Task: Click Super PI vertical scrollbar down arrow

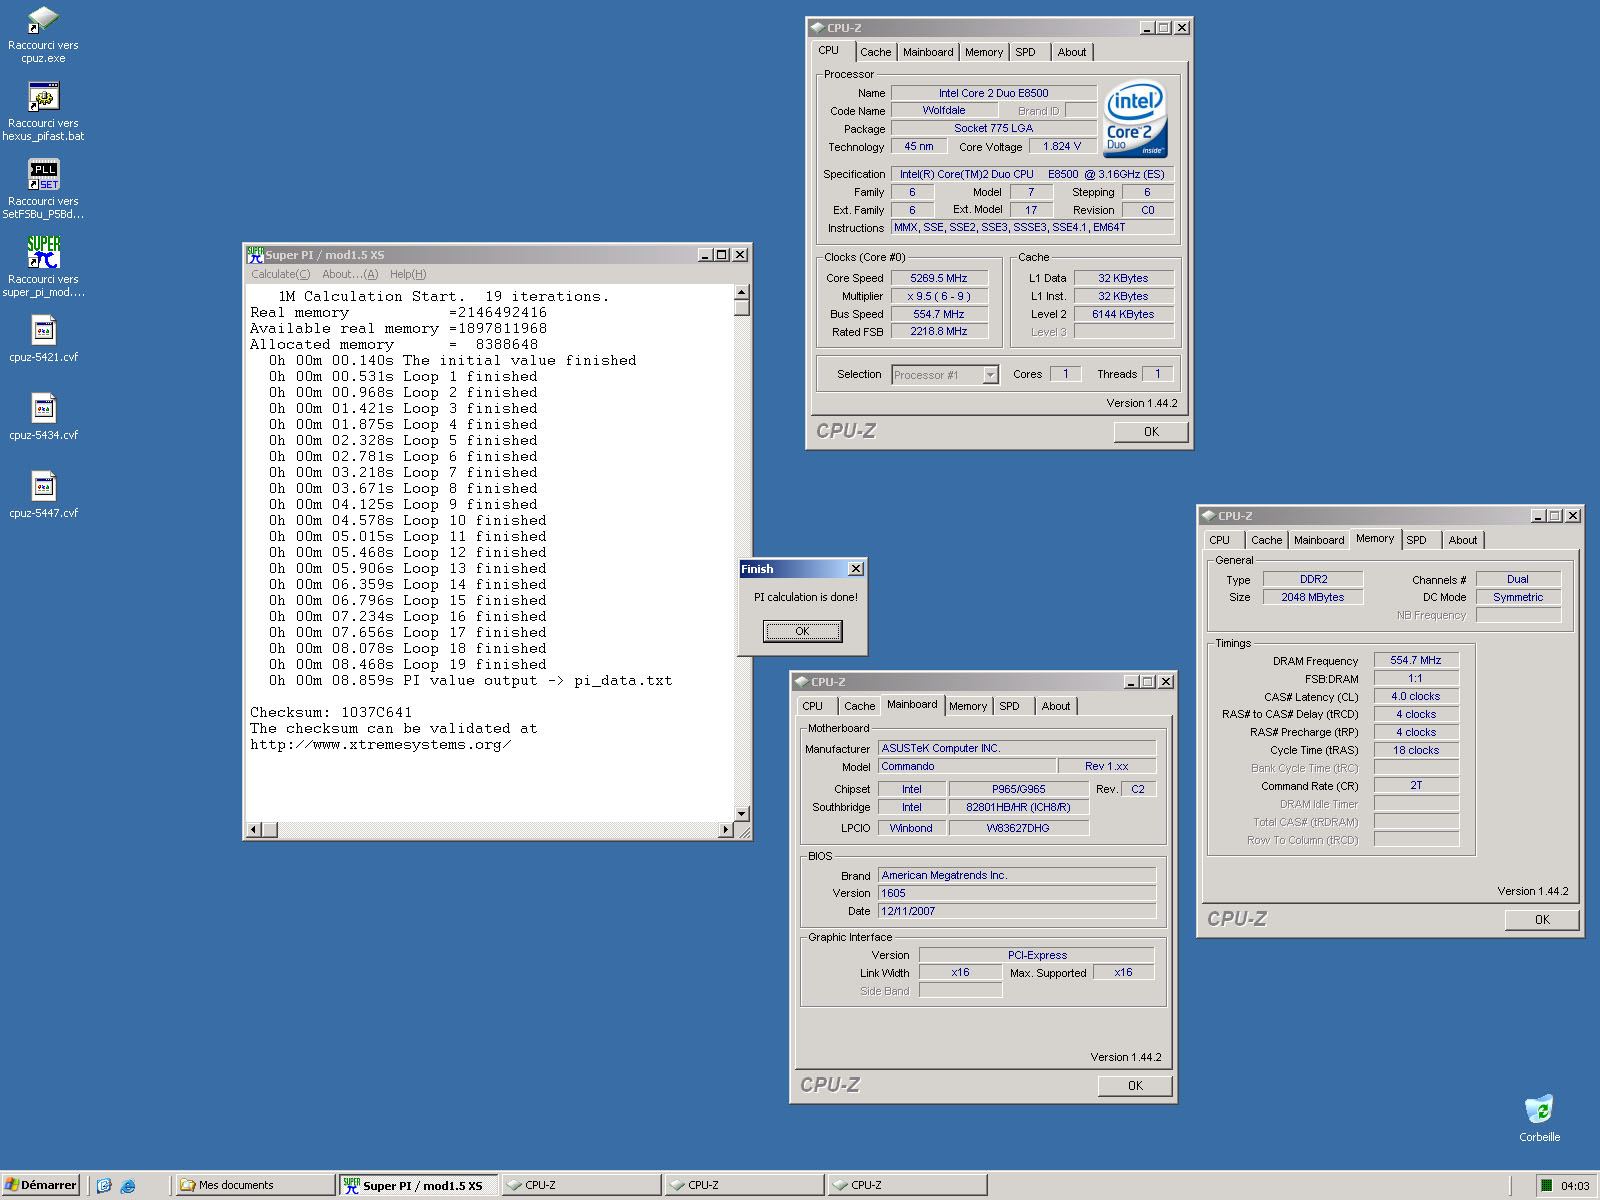Action: tap(742, 814)
